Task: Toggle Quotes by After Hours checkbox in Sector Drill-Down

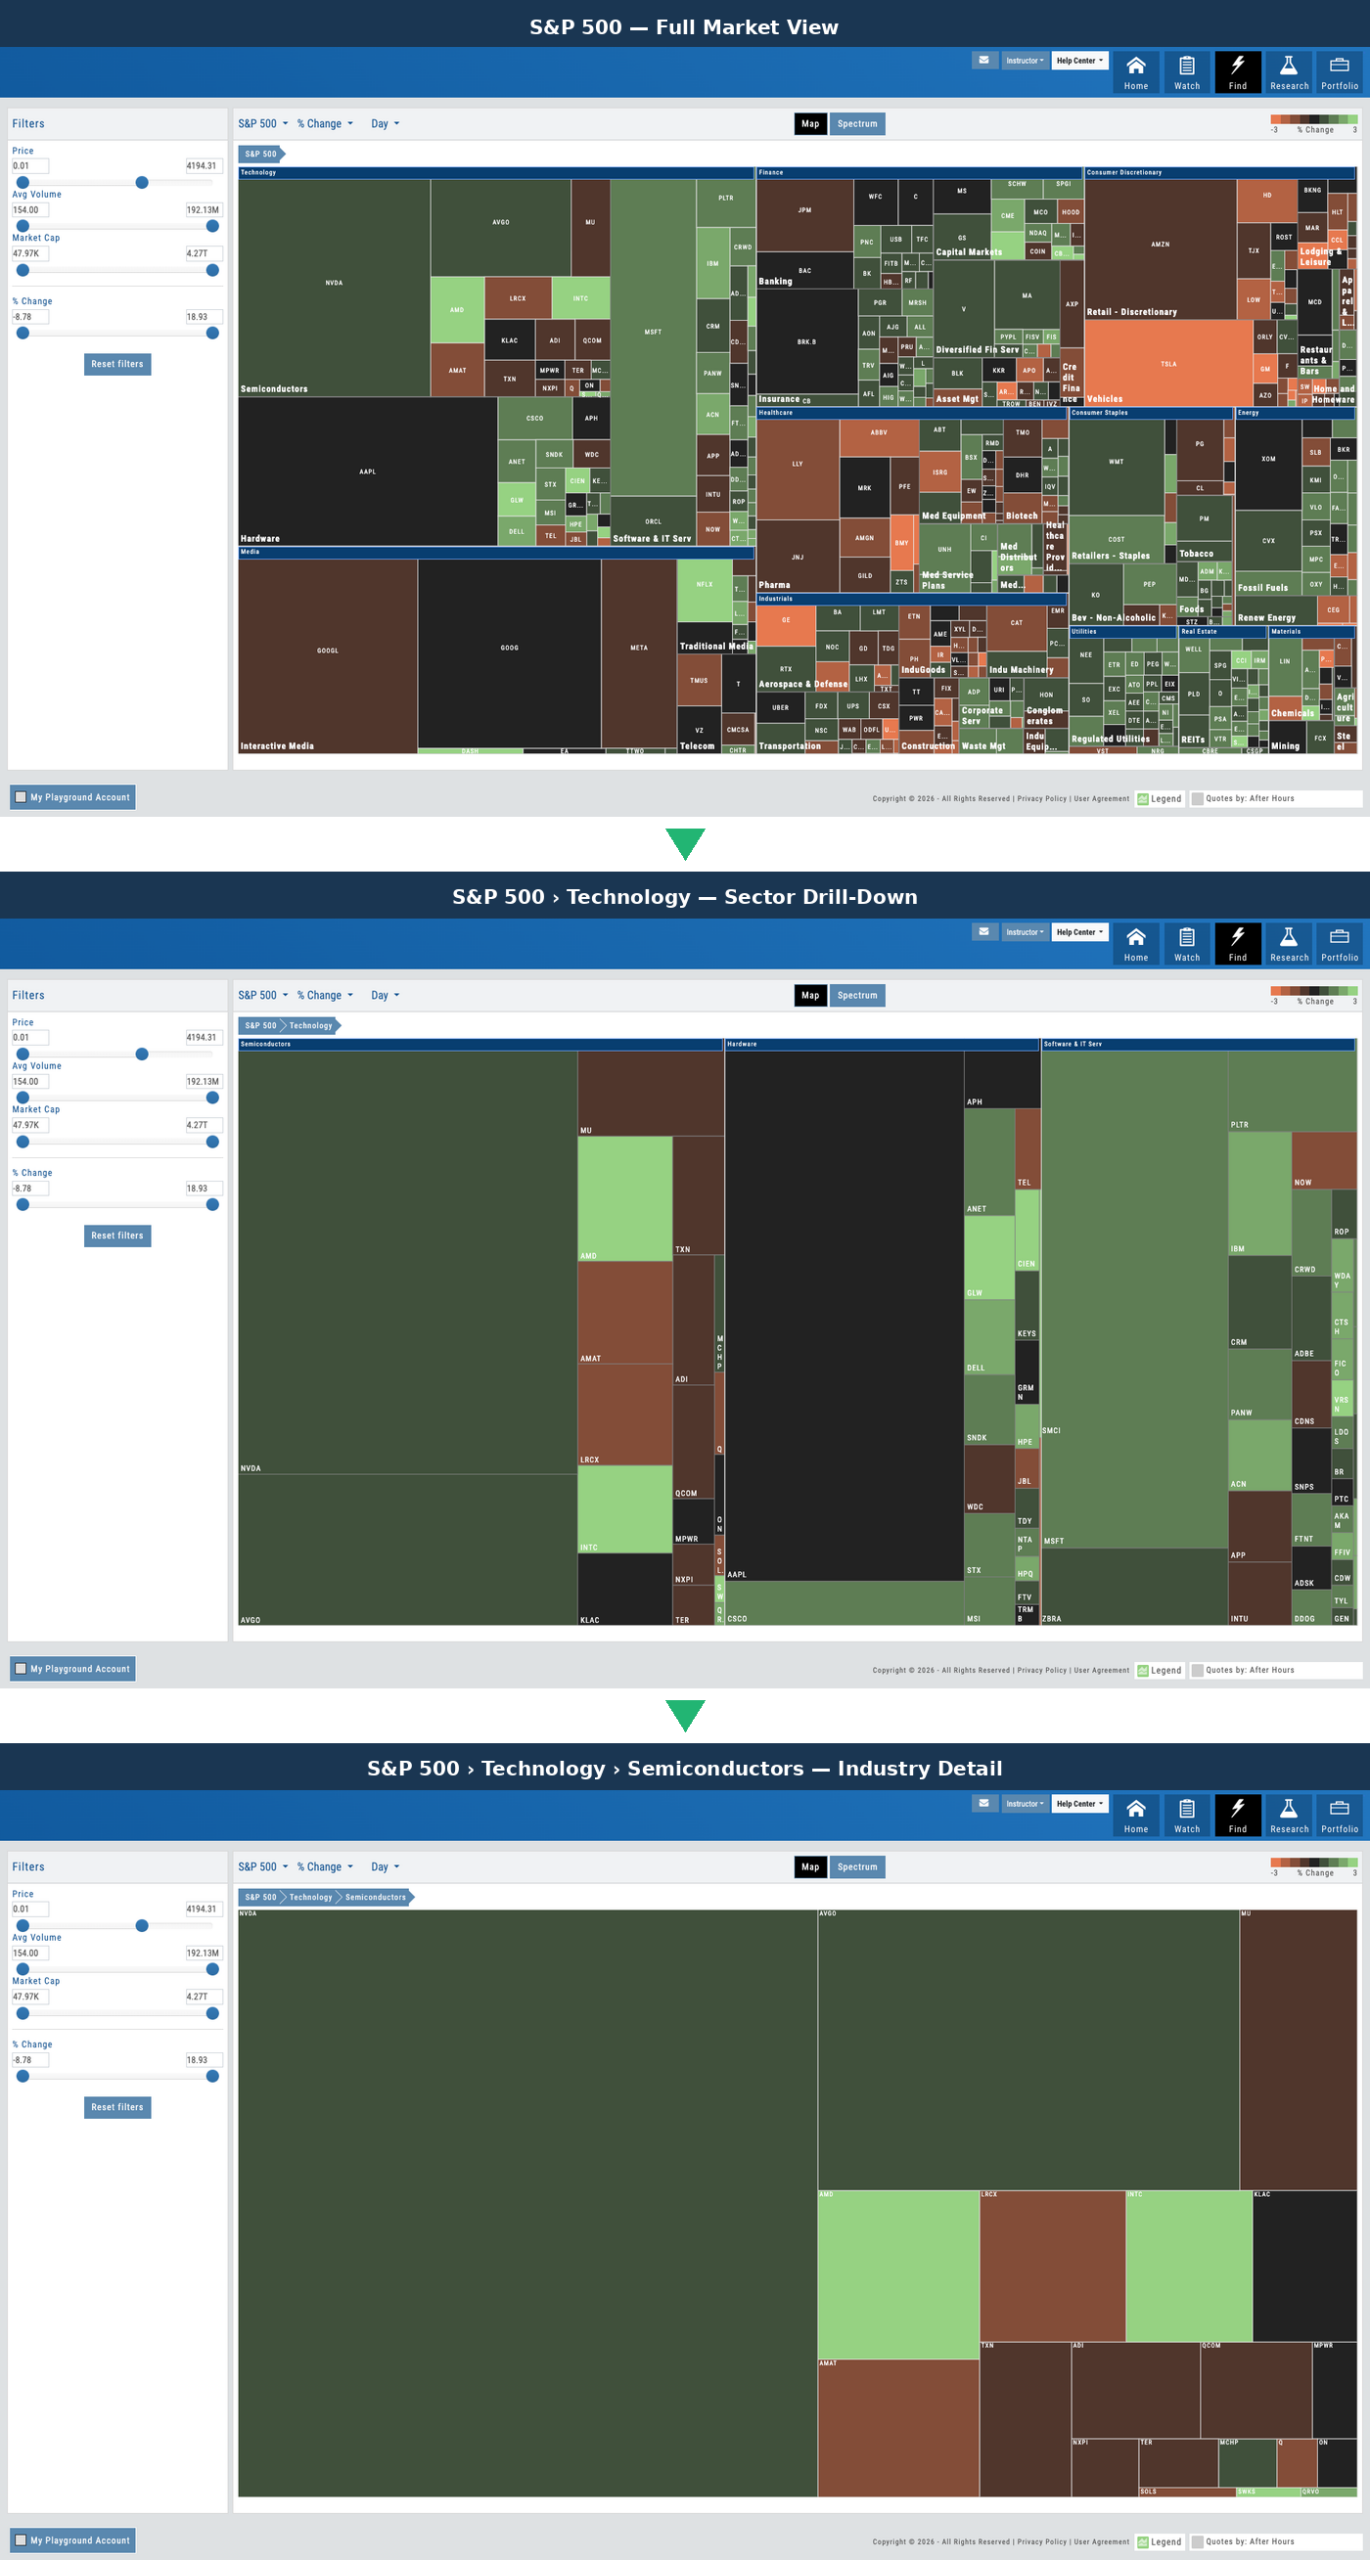Action: click(1197, 1670)
